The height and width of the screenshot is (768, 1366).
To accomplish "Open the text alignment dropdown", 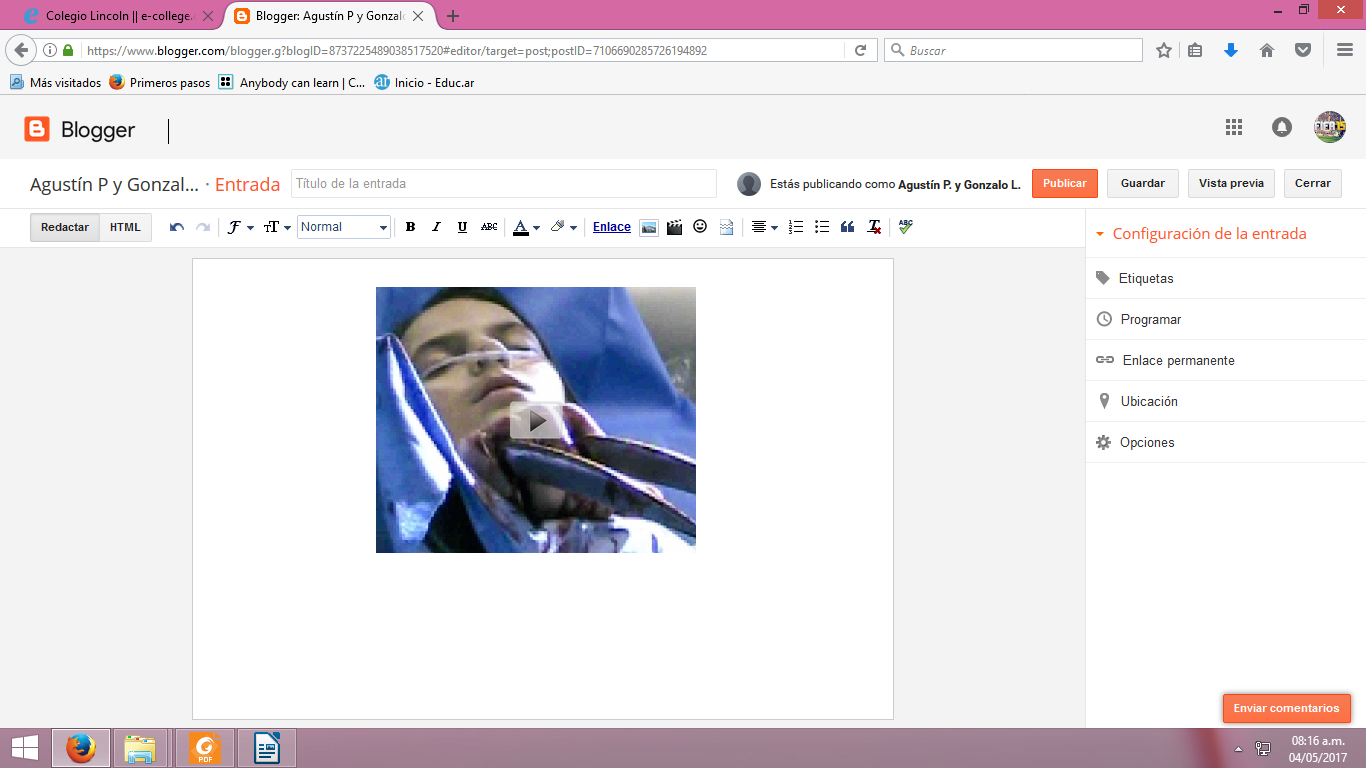I will (x=765, y=227).
